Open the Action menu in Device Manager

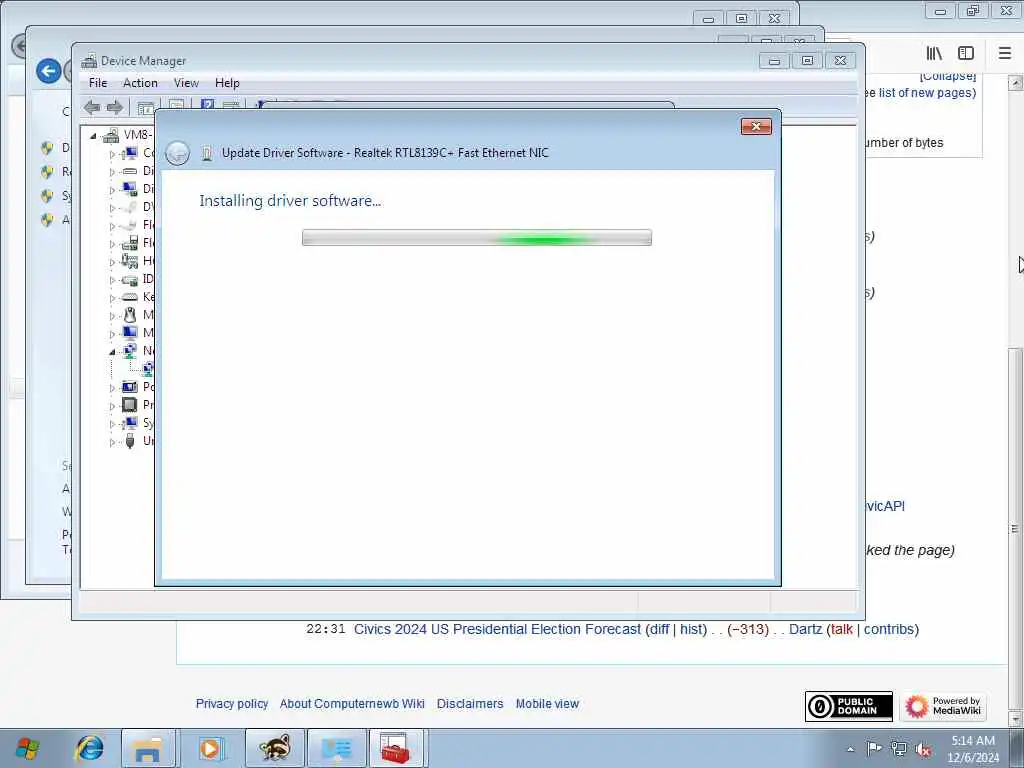coord(140,83)
